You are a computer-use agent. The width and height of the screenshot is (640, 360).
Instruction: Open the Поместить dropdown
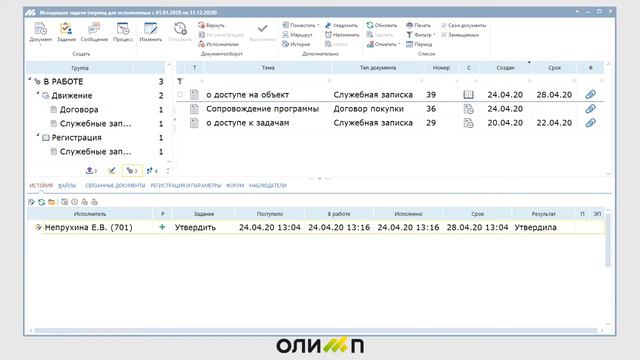[x=301, y=25]
